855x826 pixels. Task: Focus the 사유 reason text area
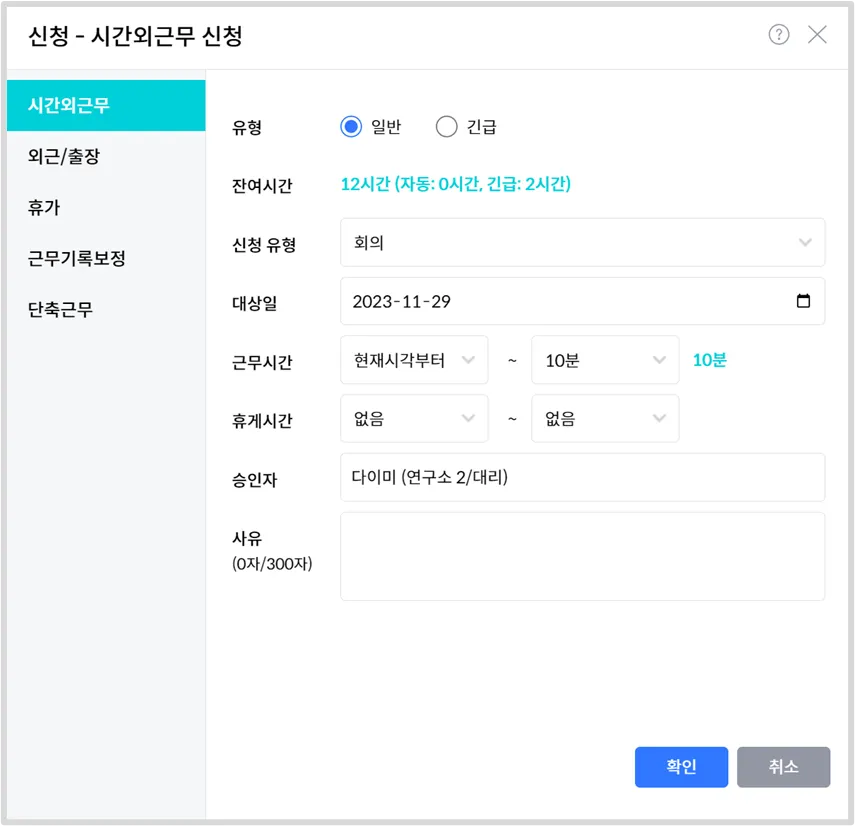click(x=582, y=556)
